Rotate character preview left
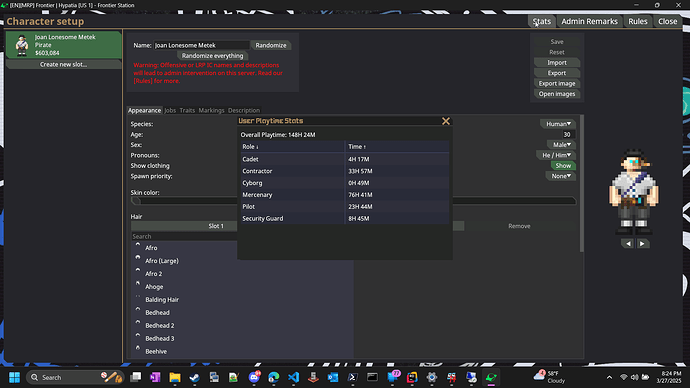The image size is (690, 388). pyautogui.click(x=628, y=244)
